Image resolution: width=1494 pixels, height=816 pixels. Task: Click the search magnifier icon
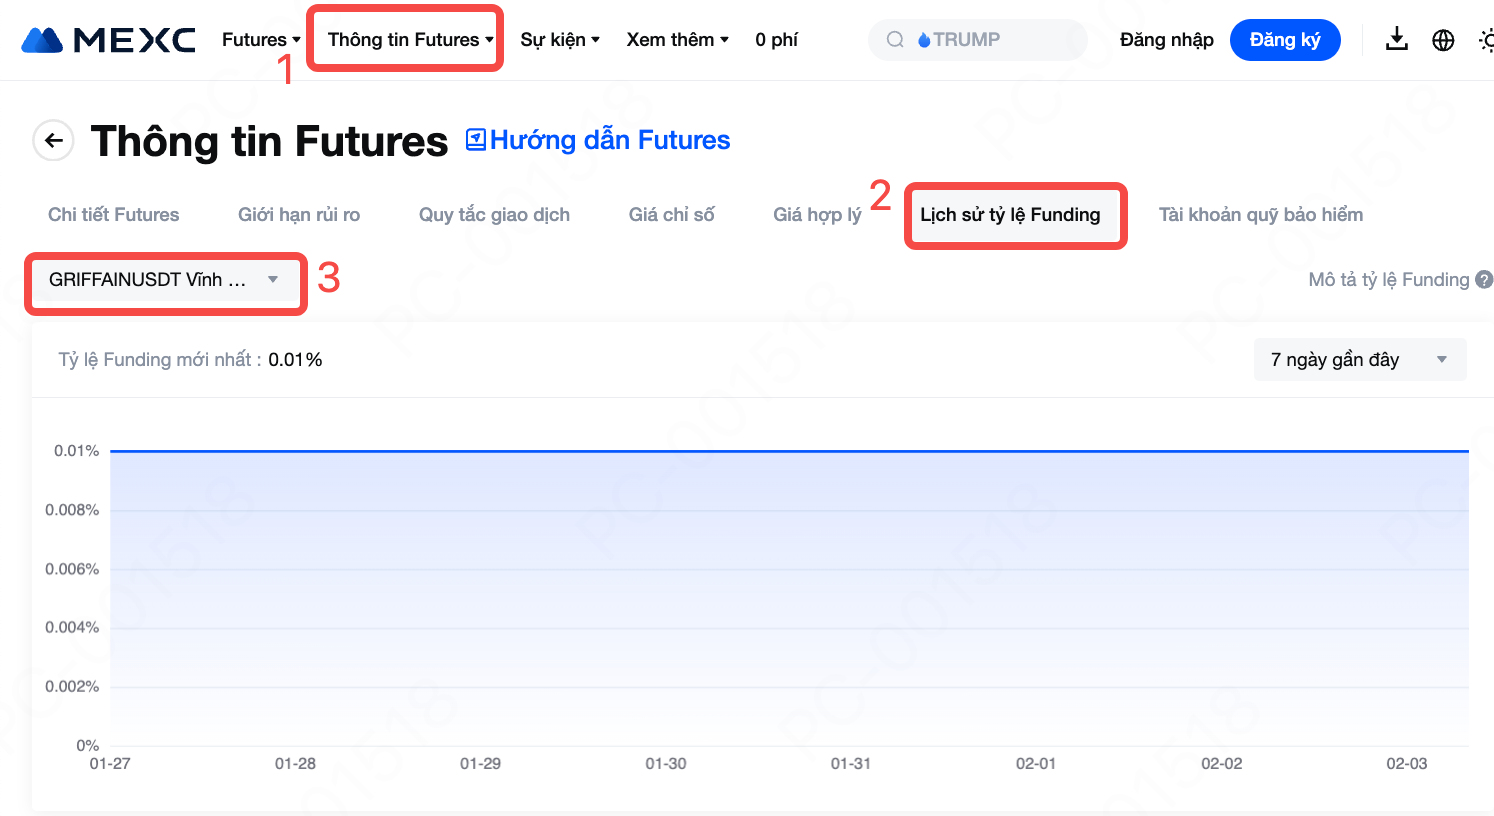pyautogui.click(x=896, y=40)
